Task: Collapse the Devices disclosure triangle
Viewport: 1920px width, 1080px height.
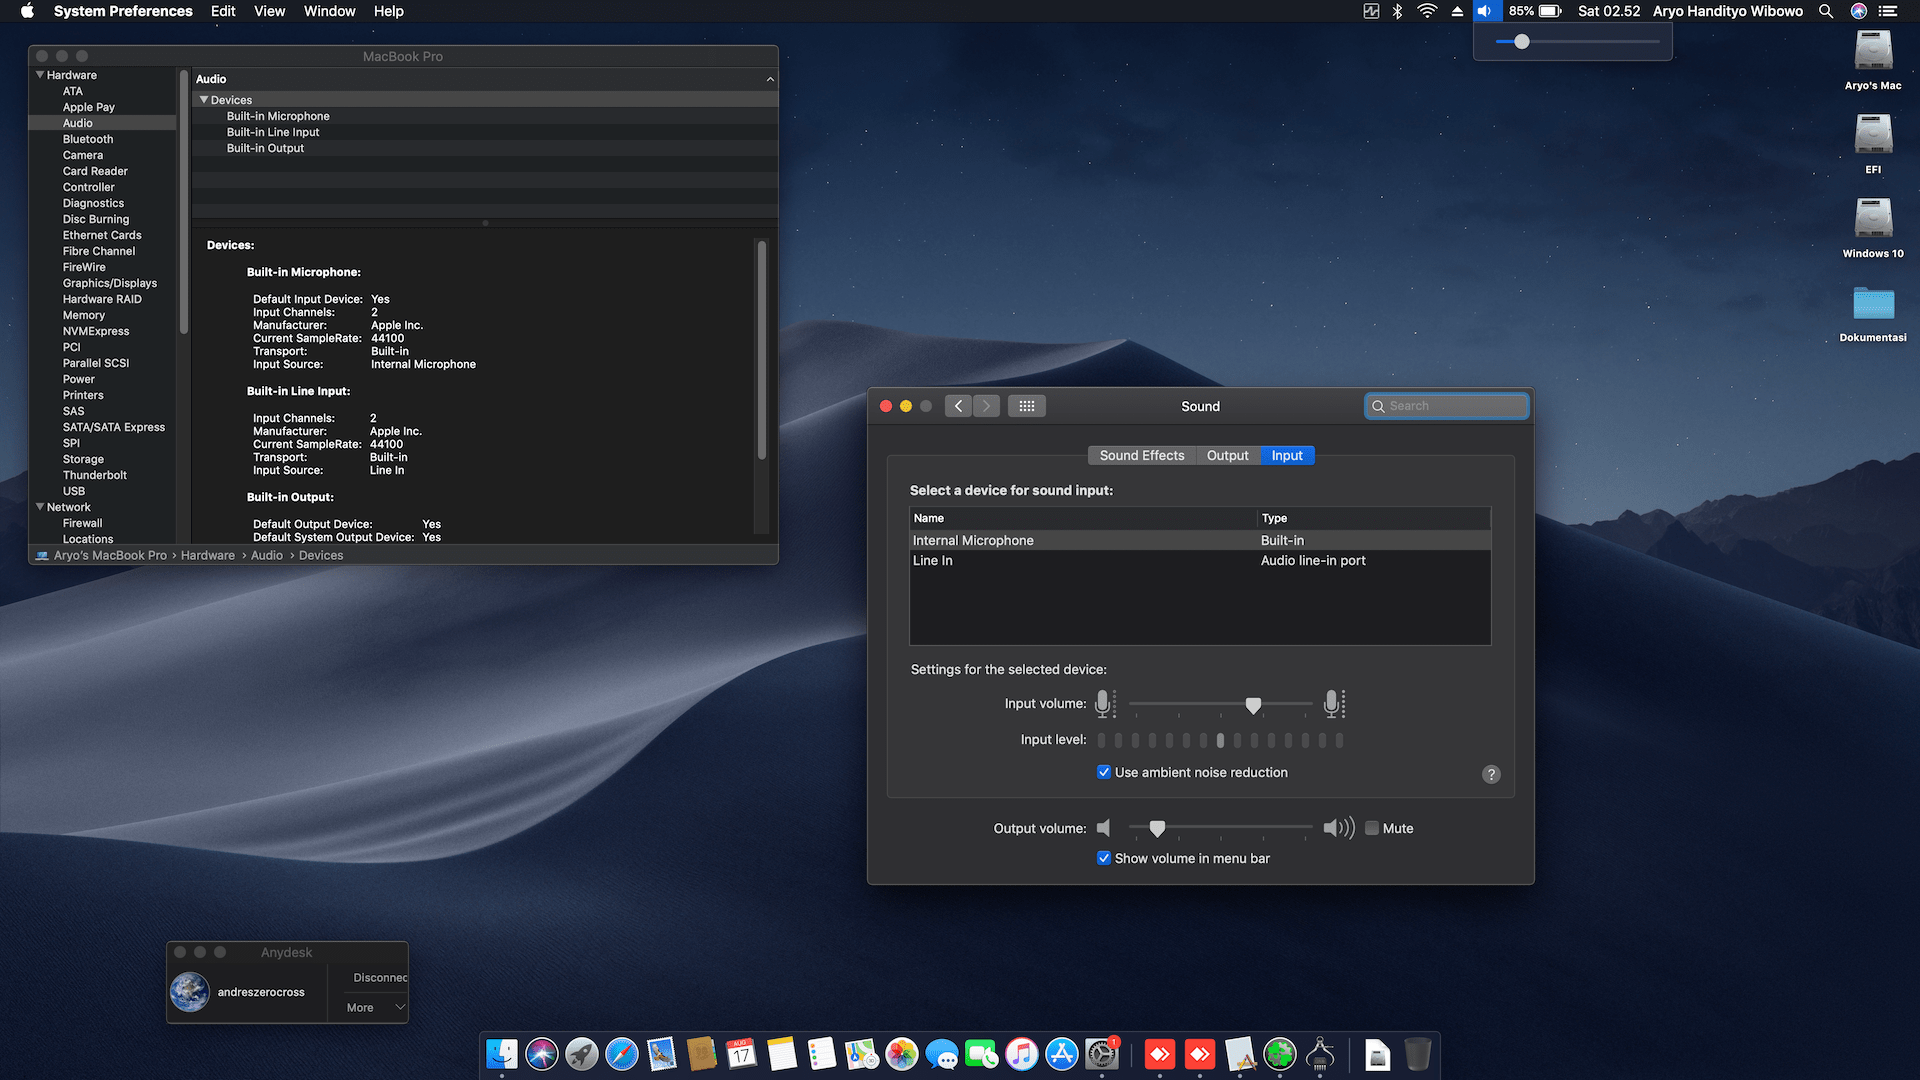Action: point(204,100)
